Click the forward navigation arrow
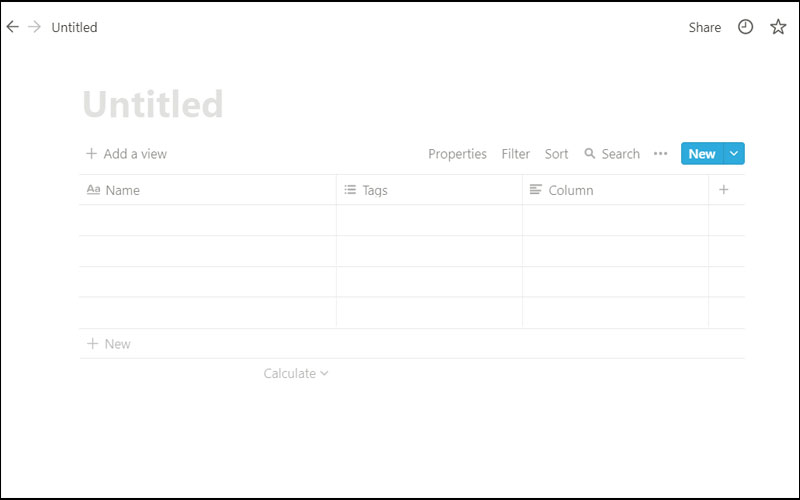The image size is (800, 500). click(x=35, y=27)
